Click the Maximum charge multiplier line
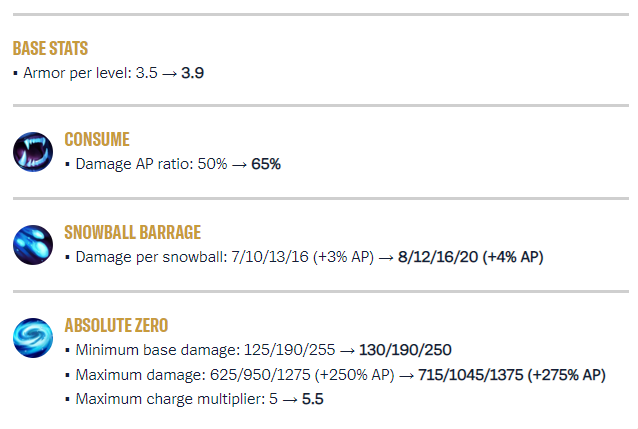 click(195, 399)
